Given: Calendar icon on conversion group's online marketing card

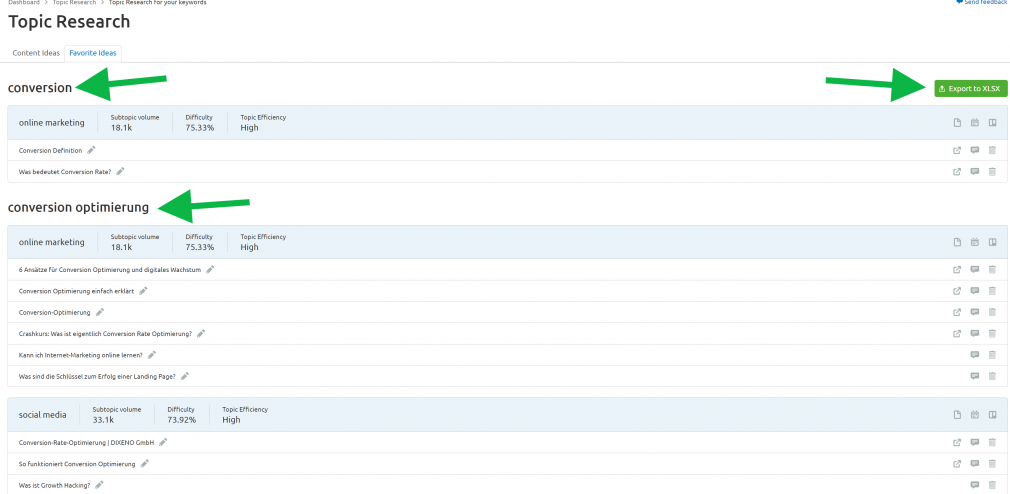Looking at the screenshot, I should point(975,122).
